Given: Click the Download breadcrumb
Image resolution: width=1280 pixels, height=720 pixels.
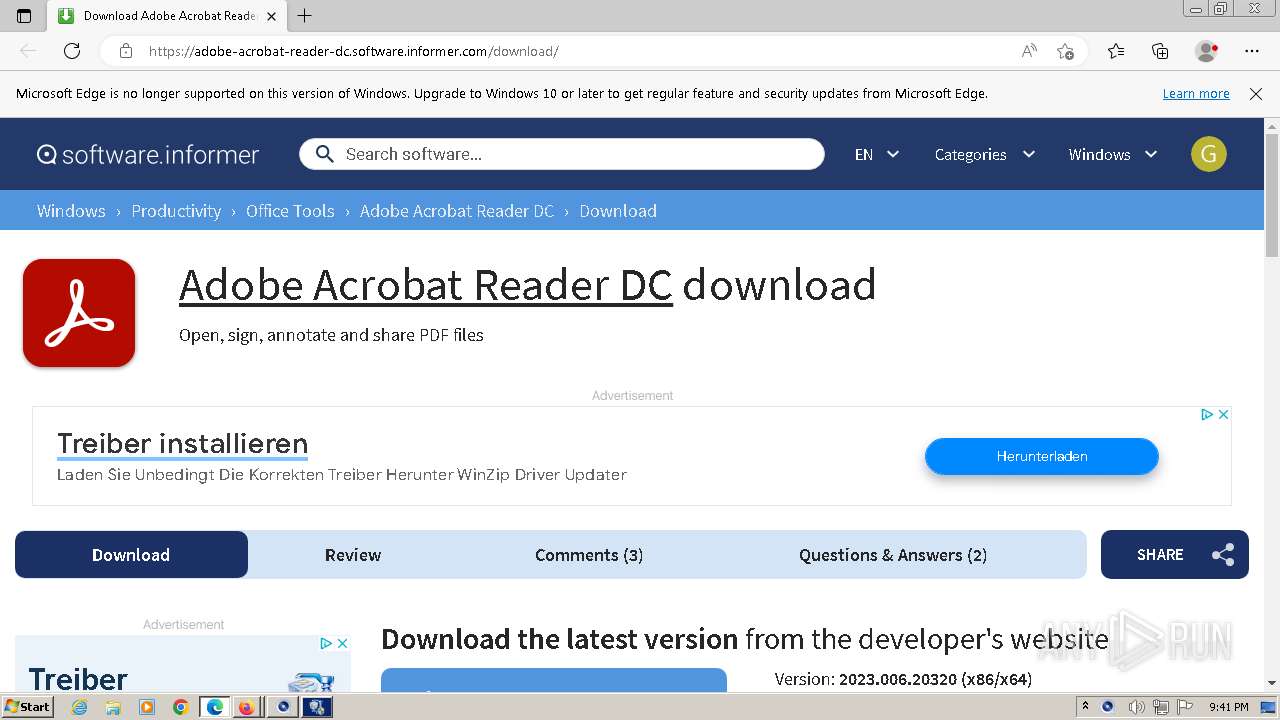Looking at the screenshot, I should pyautogui.click(x=618, y=211).
